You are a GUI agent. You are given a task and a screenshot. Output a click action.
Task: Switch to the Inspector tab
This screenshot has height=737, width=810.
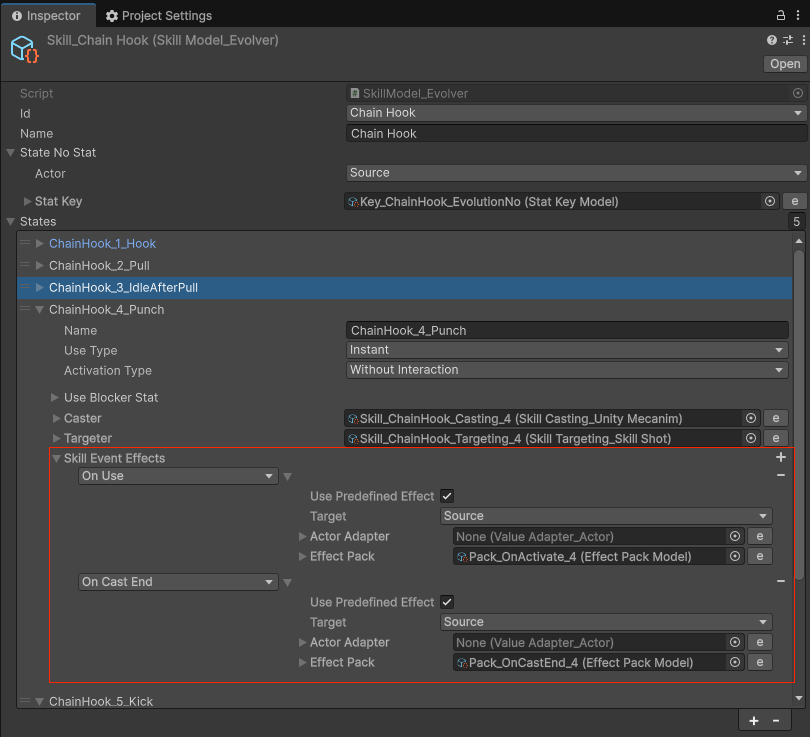pos(48,15)
